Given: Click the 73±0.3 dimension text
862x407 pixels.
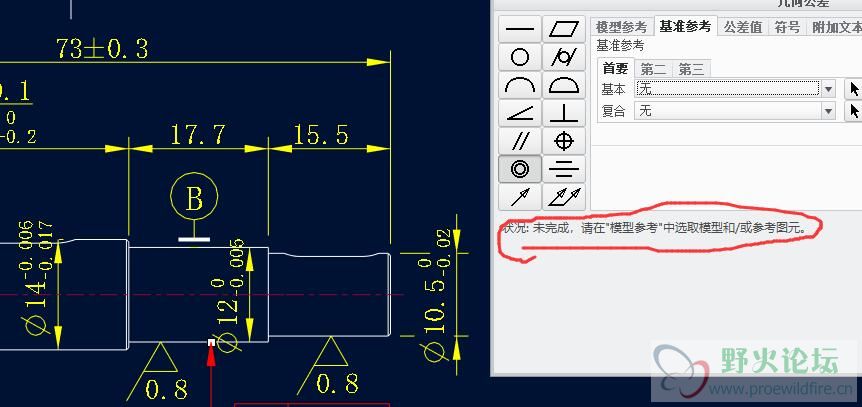Looking at the screenshot, I should pyautogui.click(x=102, y=49).
